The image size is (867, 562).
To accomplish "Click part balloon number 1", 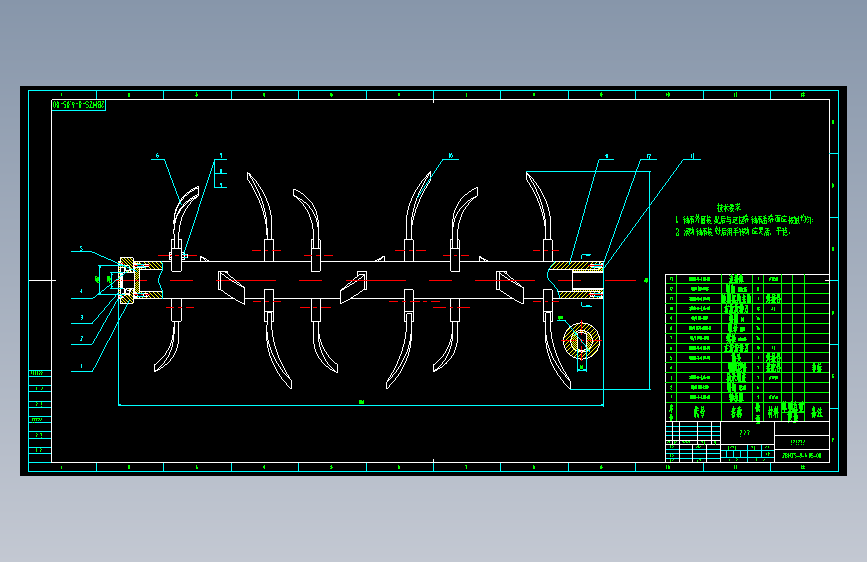I will tap(81, 366).
